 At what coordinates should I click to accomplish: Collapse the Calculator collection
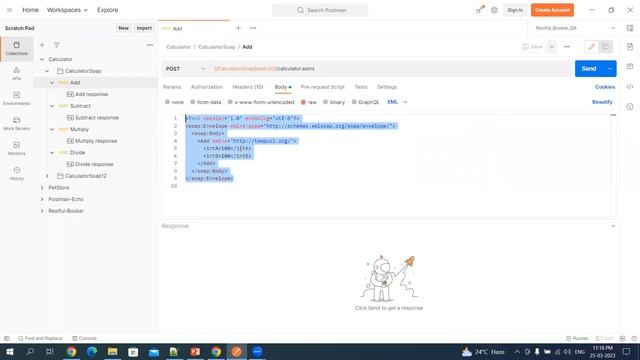[x=42, y=59]
